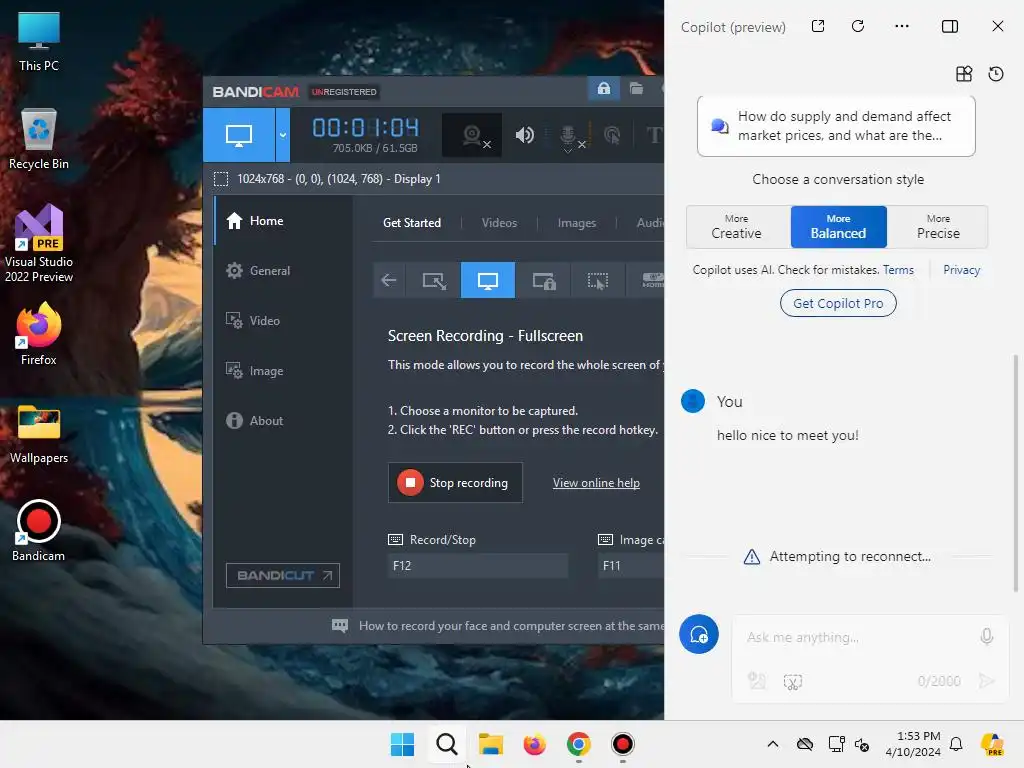Click the 1024x768 display selection text
The image size is (1024, 768).
click(x=338, y=179)
